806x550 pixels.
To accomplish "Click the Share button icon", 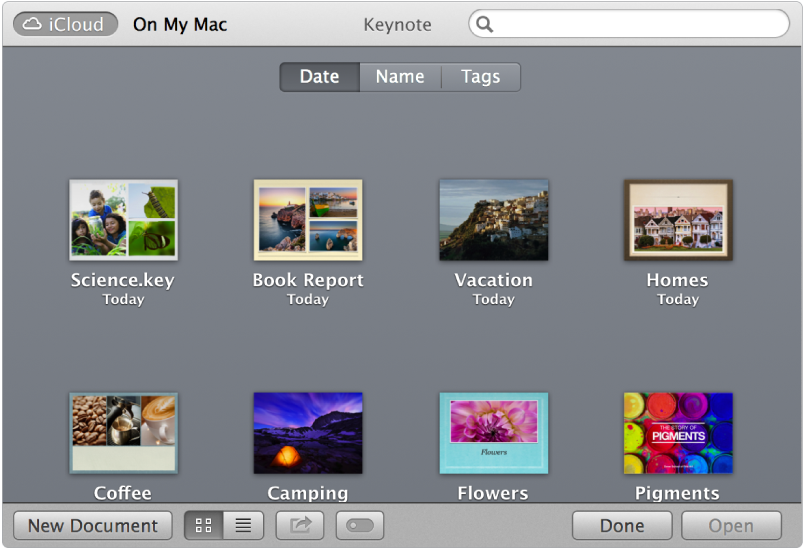I will (x=300, y=525).
